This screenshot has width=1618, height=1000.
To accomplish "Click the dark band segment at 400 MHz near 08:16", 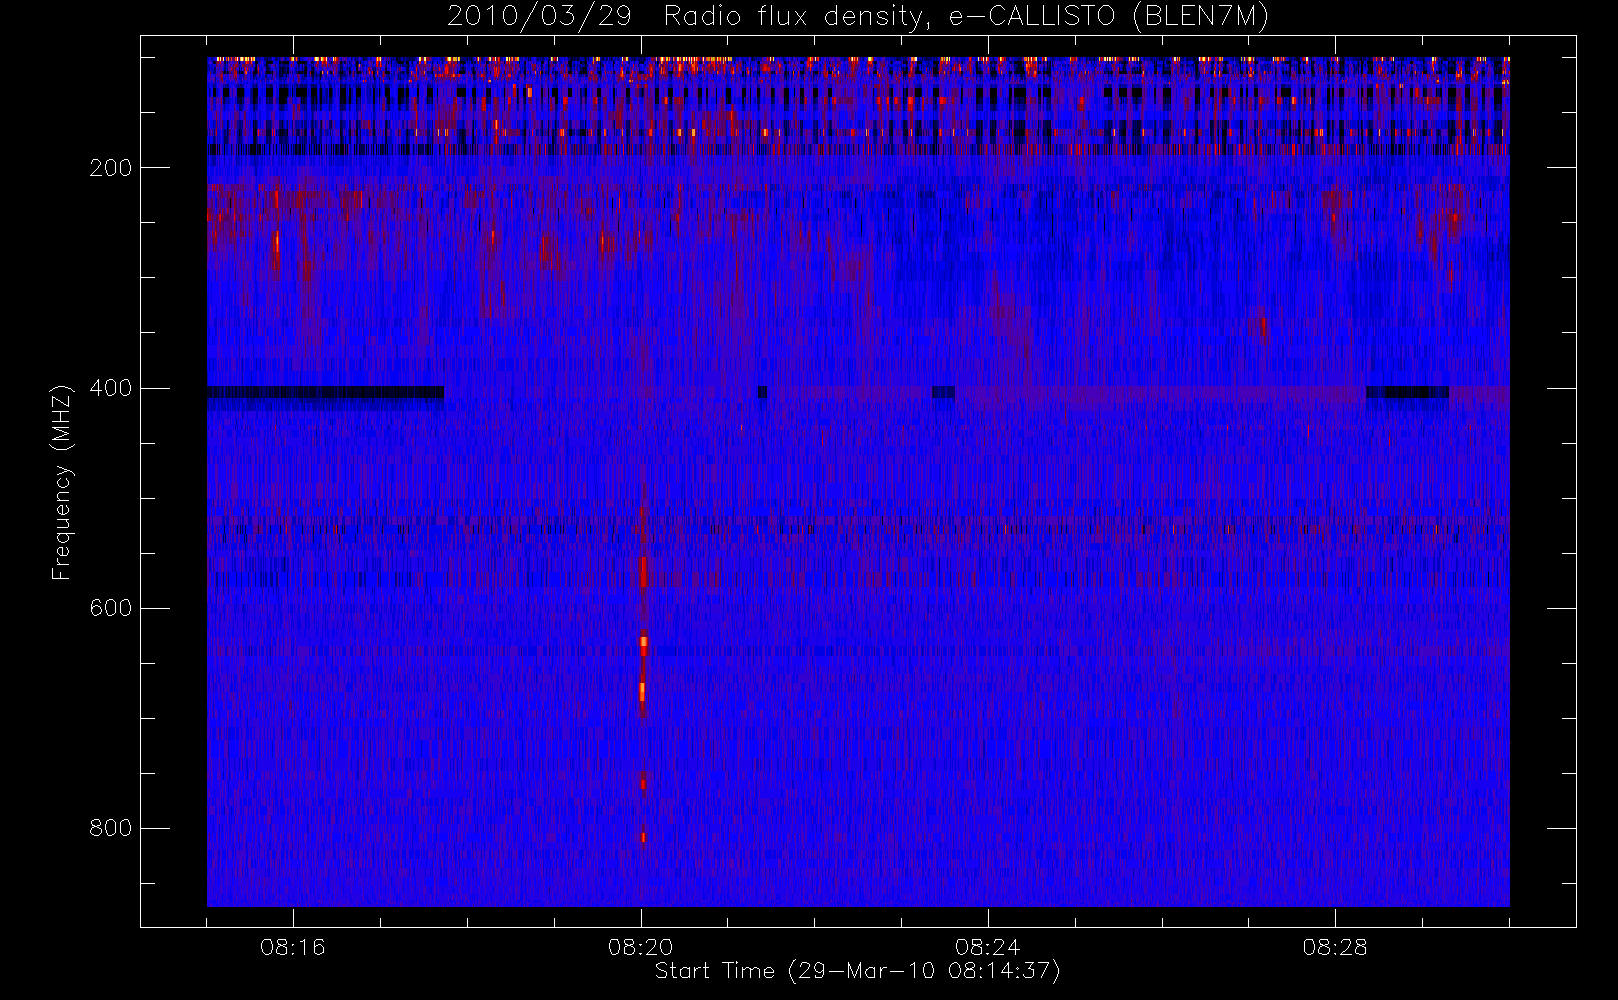I will click(325, 393).
